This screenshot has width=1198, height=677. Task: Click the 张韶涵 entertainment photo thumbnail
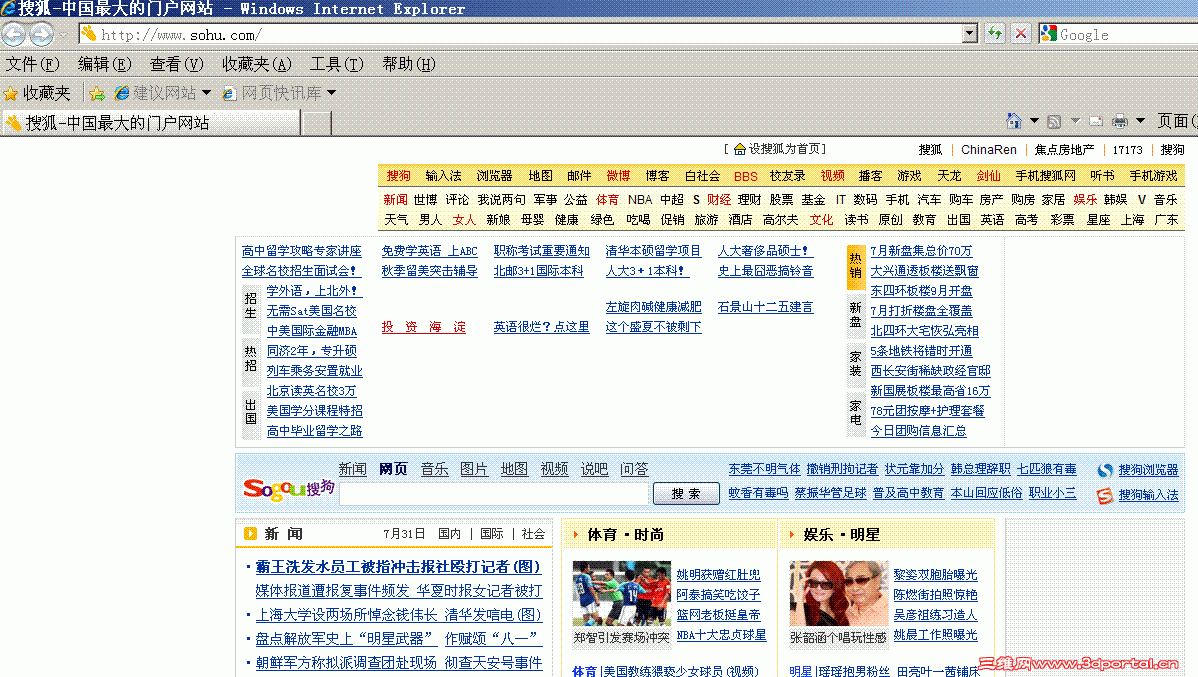click(x=838, y=594)
